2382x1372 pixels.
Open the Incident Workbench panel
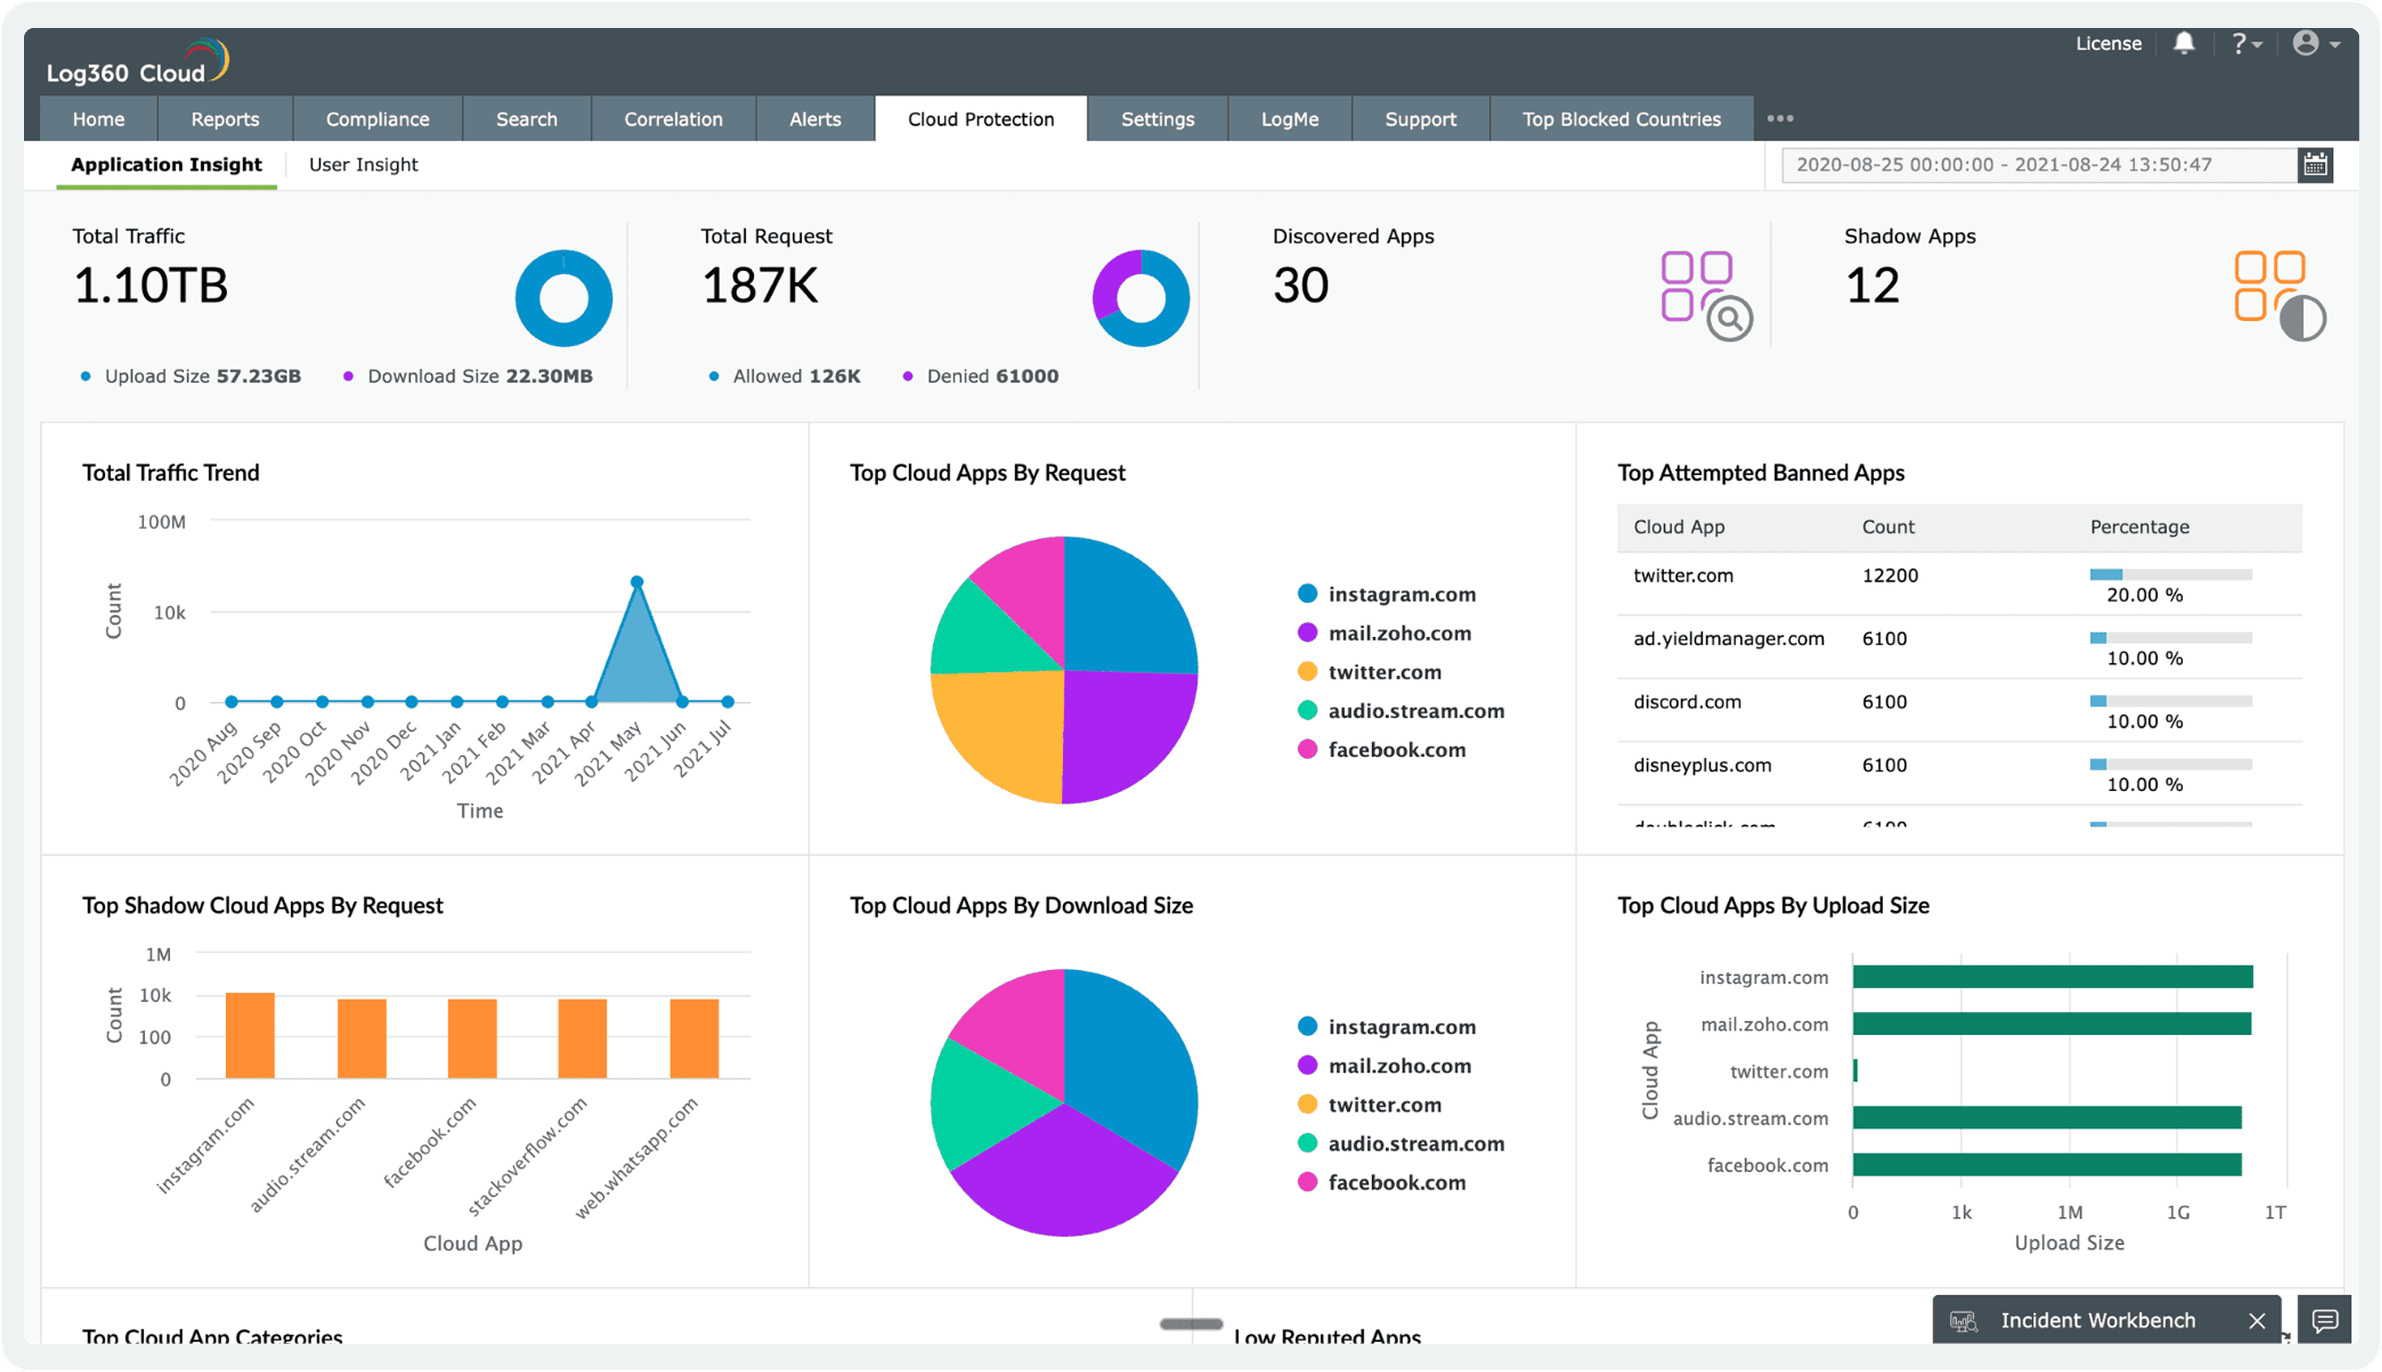coord(2097,1320)
